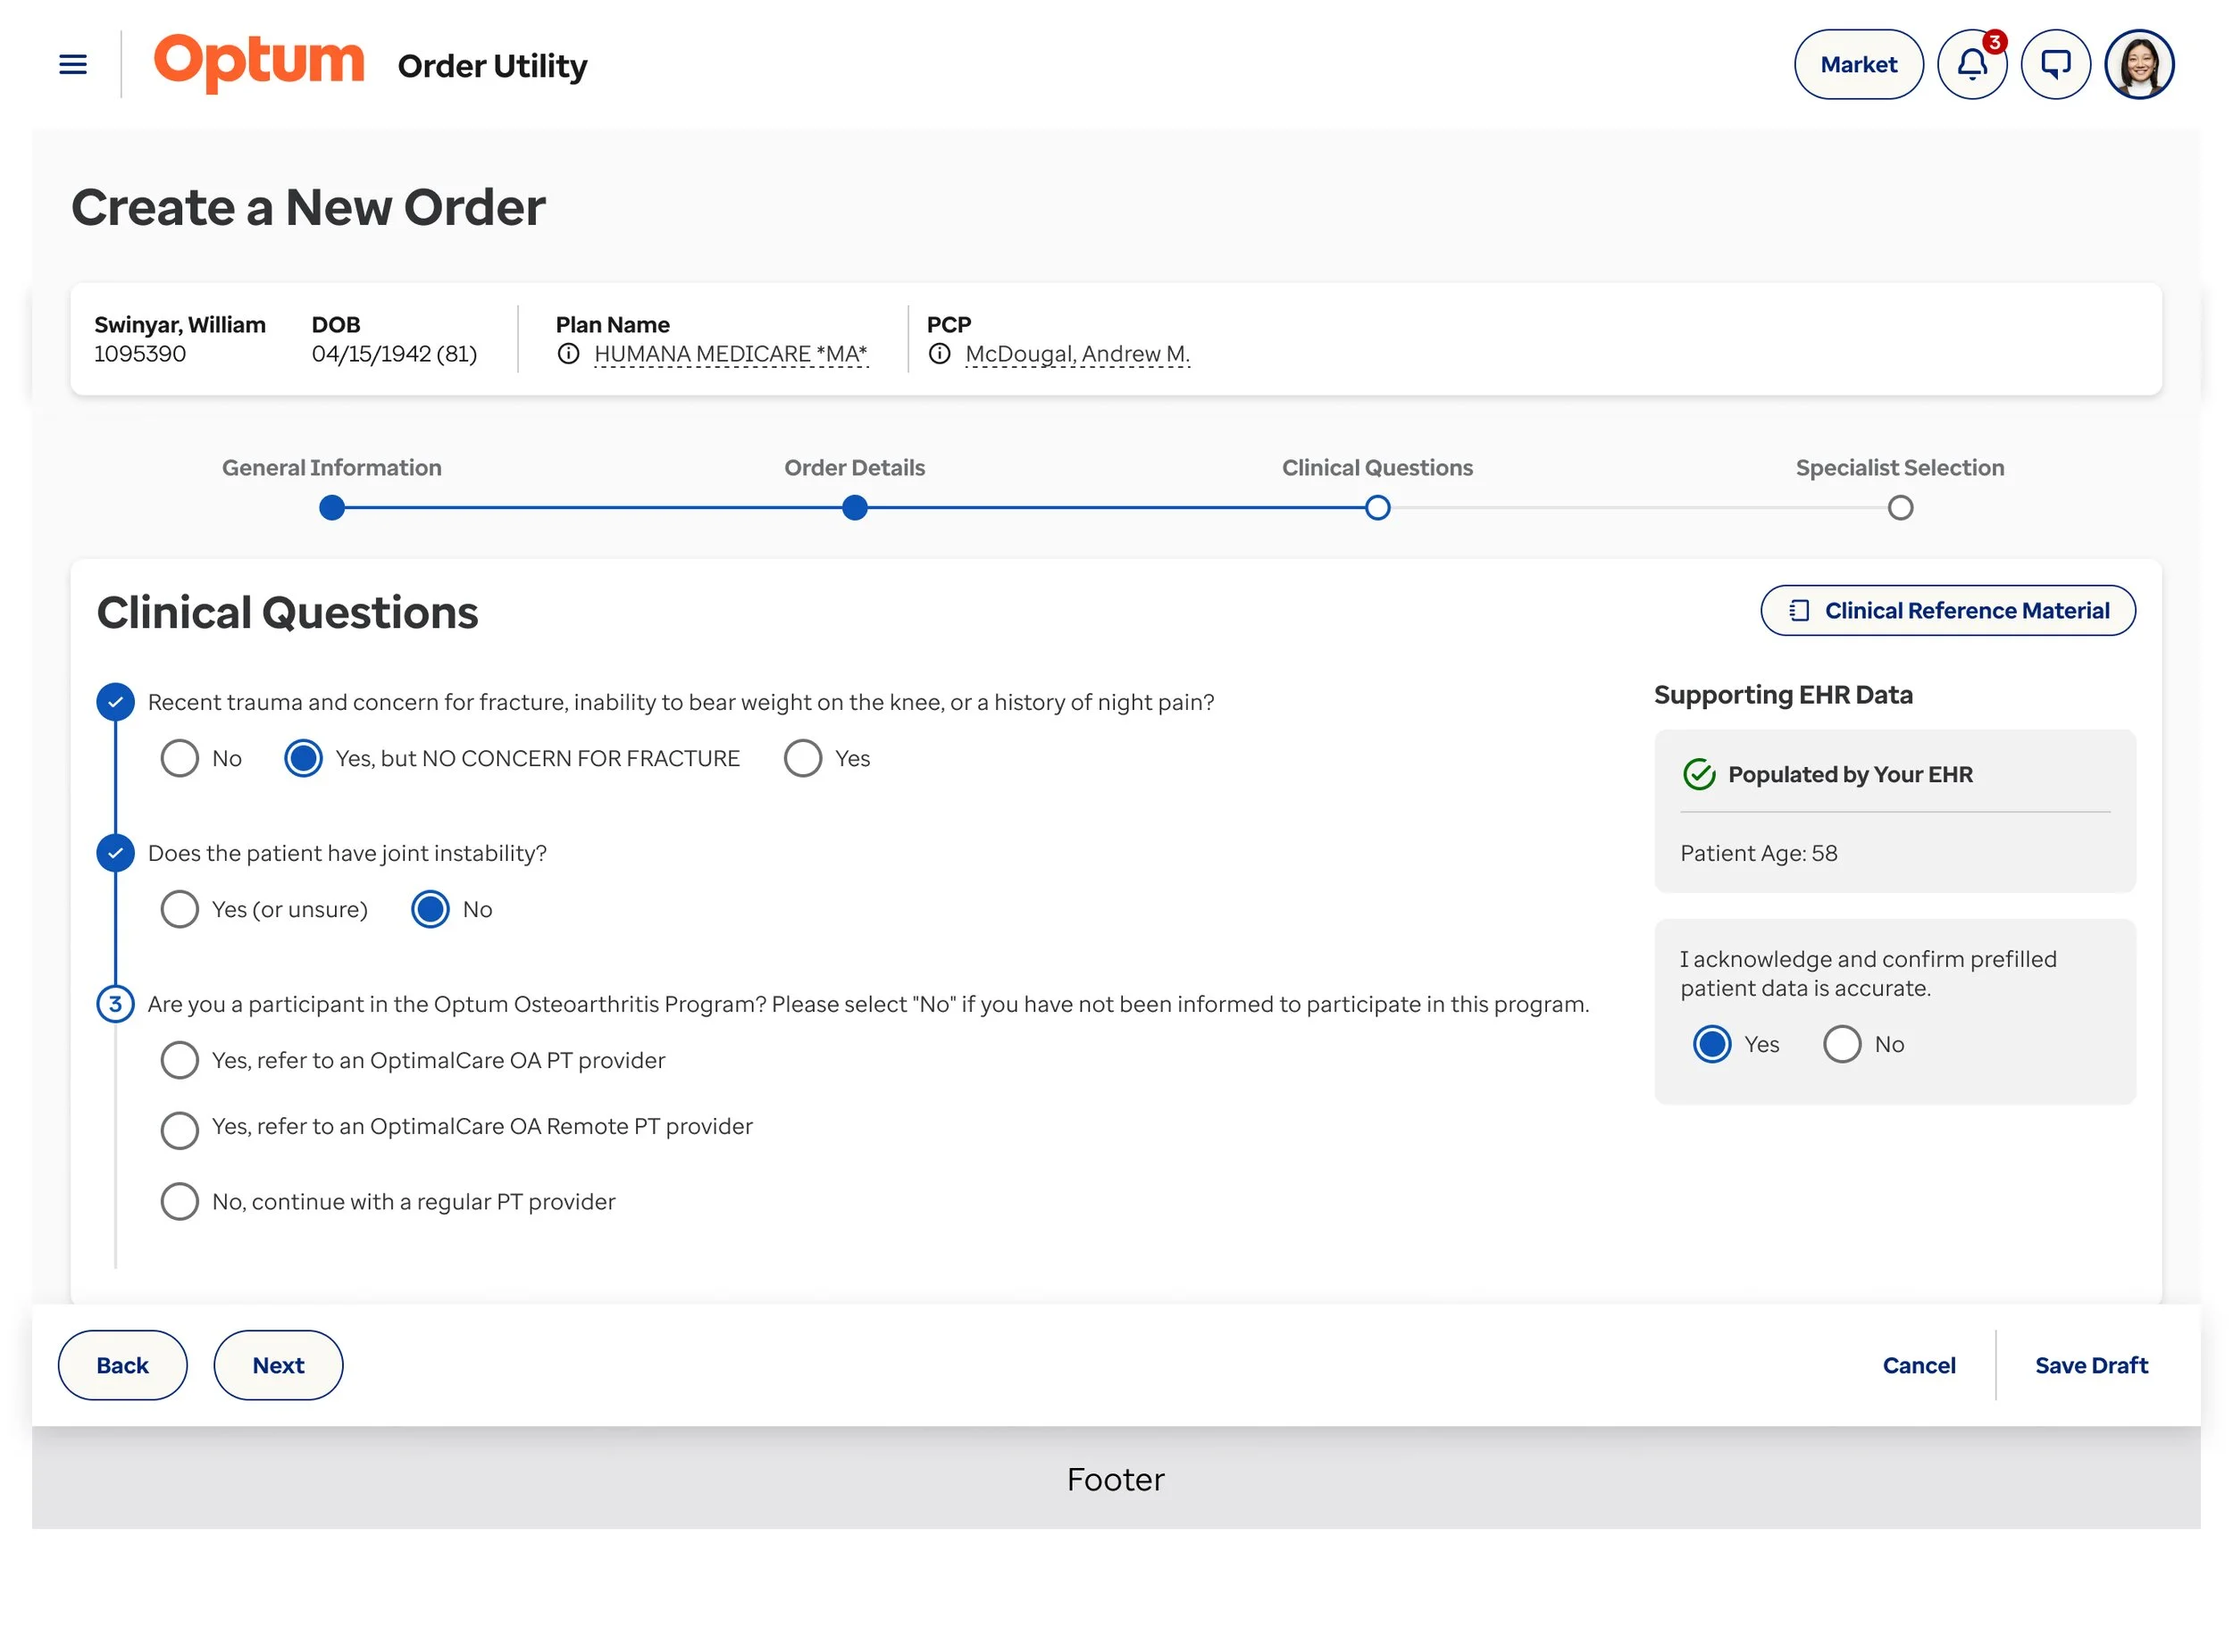The image size is (2233, 1652).
Task: Open Clinical Reference Material
Action: (1947, 610)
